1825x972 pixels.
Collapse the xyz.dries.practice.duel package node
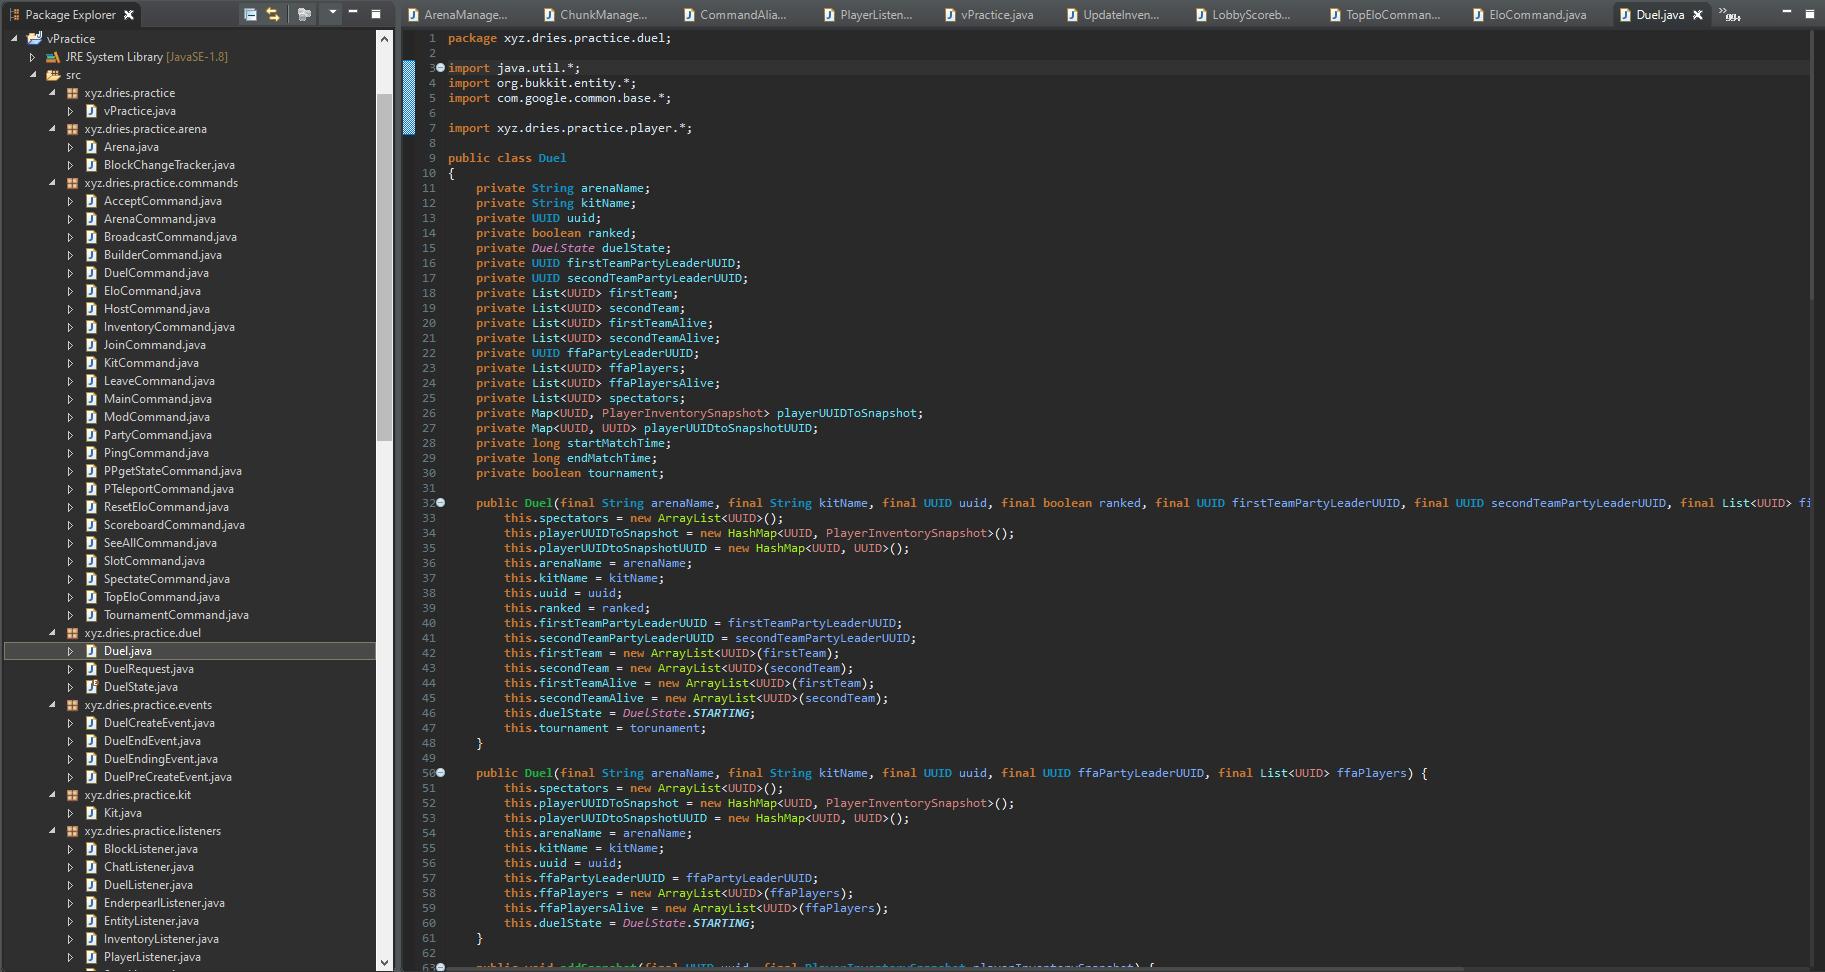pos(53,633)
